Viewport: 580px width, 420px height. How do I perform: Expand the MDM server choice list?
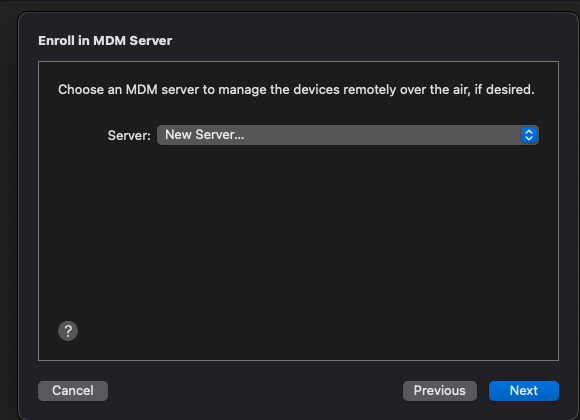pos(348,135)
